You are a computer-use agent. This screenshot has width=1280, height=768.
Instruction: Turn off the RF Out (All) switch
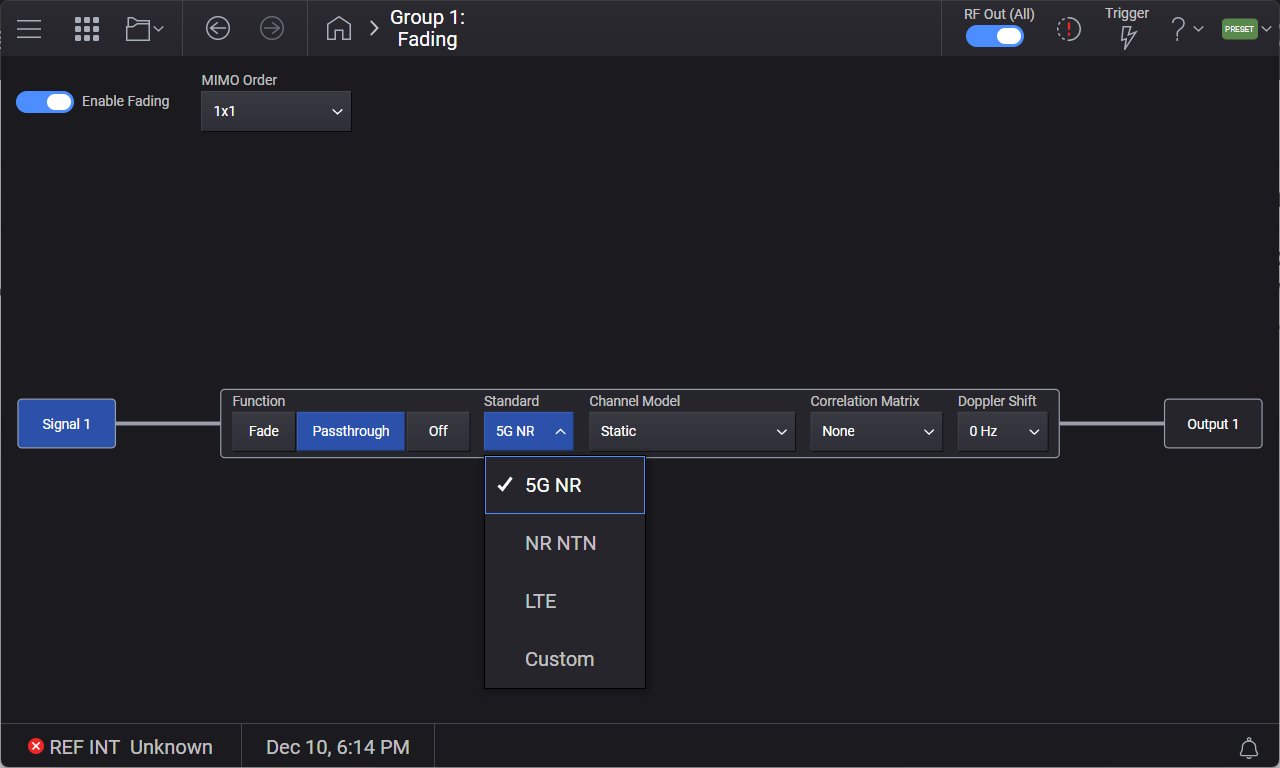[x=994, y=37]
